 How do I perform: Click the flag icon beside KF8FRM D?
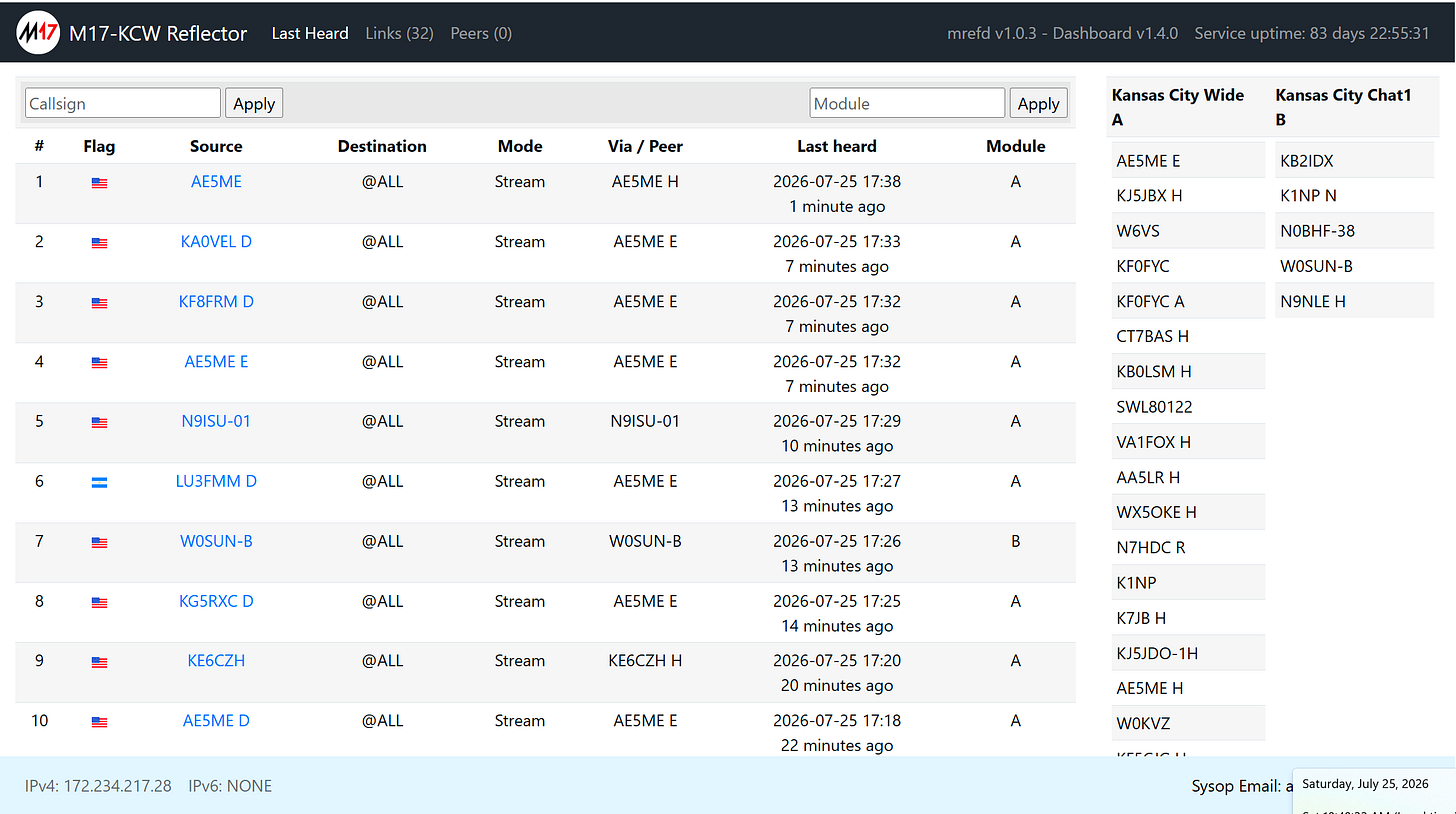tap(99, 303)
